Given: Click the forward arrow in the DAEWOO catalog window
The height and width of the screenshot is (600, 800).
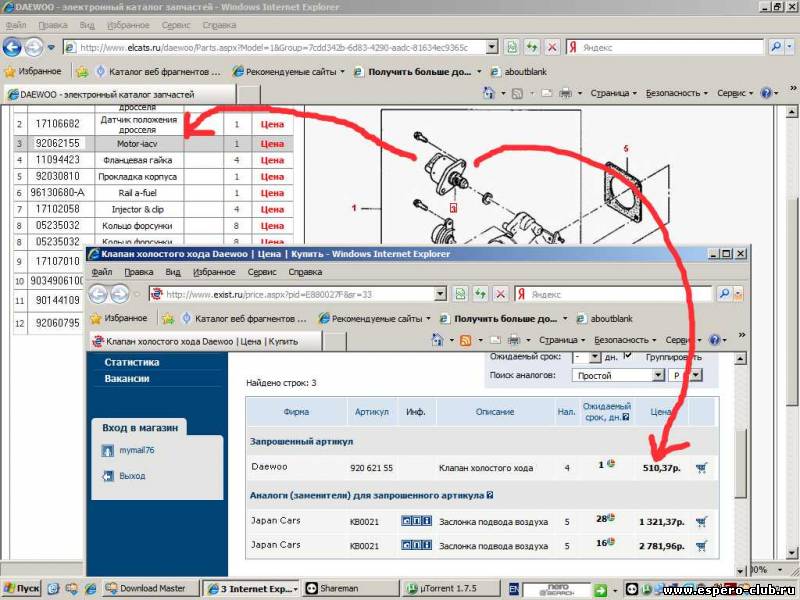Looking at the screenshot, I should coord(34,47).
